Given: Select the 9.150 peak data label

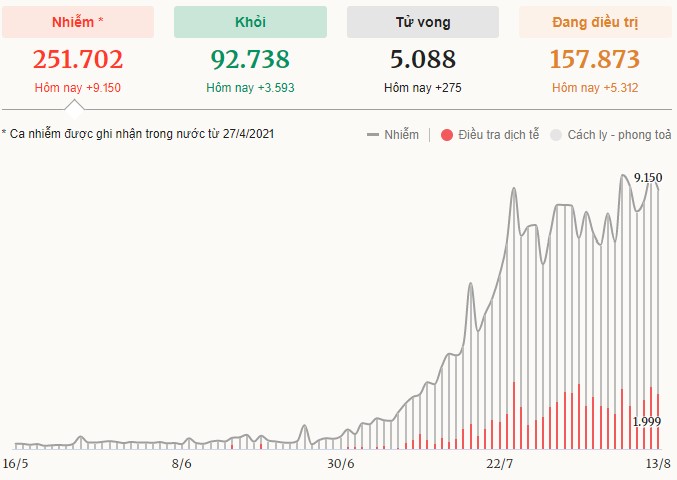Looking at the screenshot, I should 648,178.
